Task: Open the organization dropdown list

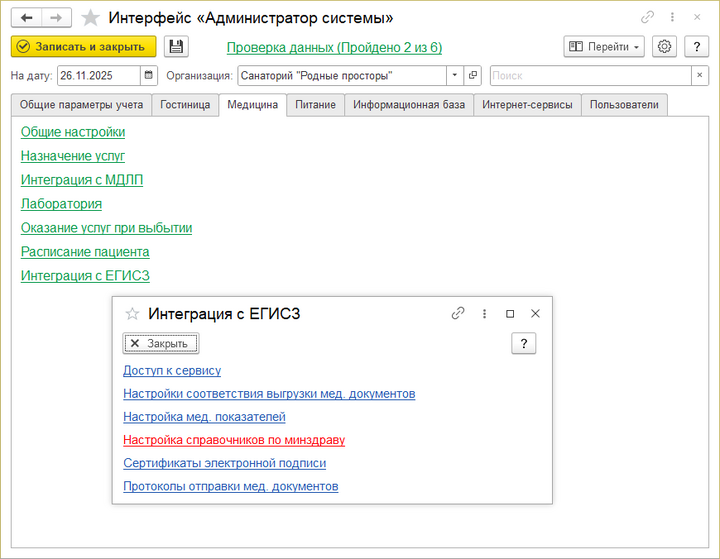Action: 454,76
